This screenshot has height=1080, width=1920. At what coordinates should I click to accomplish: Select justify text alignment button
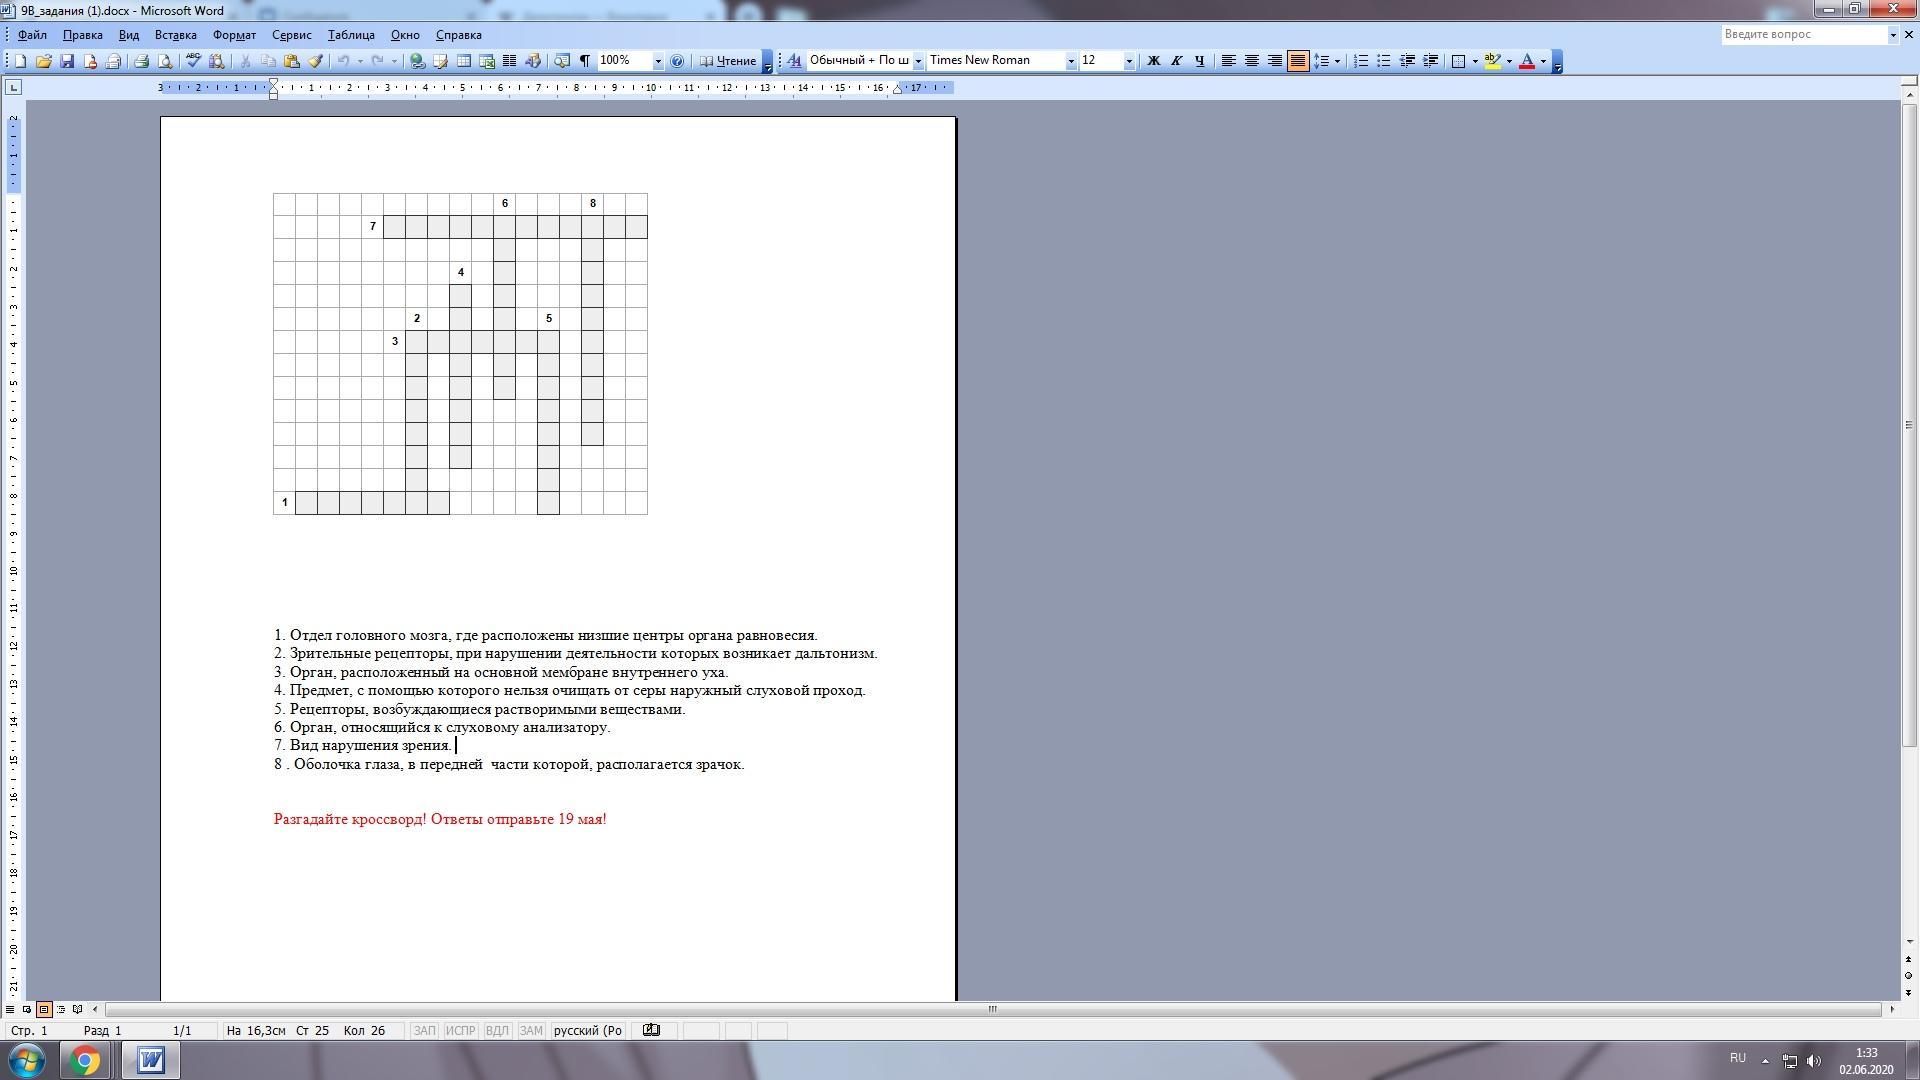(x=1297, y=61)
